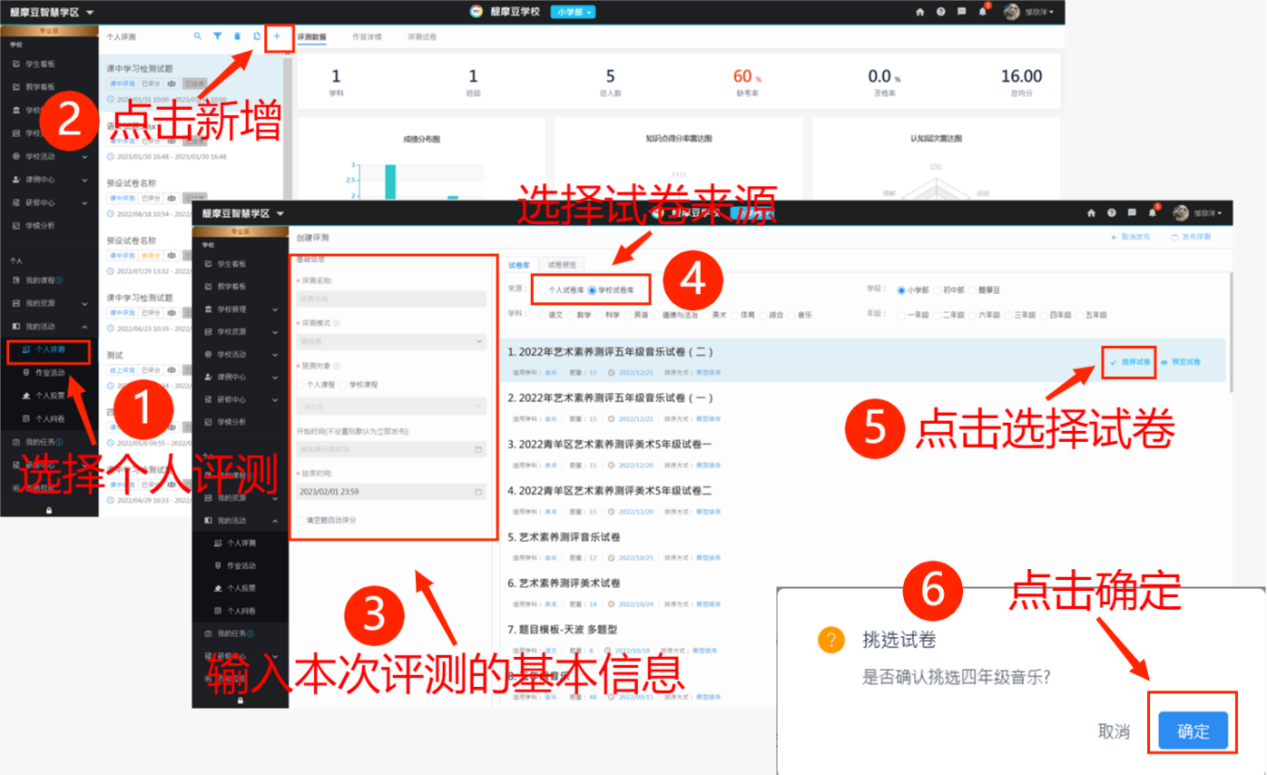Switch to the 试卷预览 tab
This screenshot has width=1267, height=775.
562,265
